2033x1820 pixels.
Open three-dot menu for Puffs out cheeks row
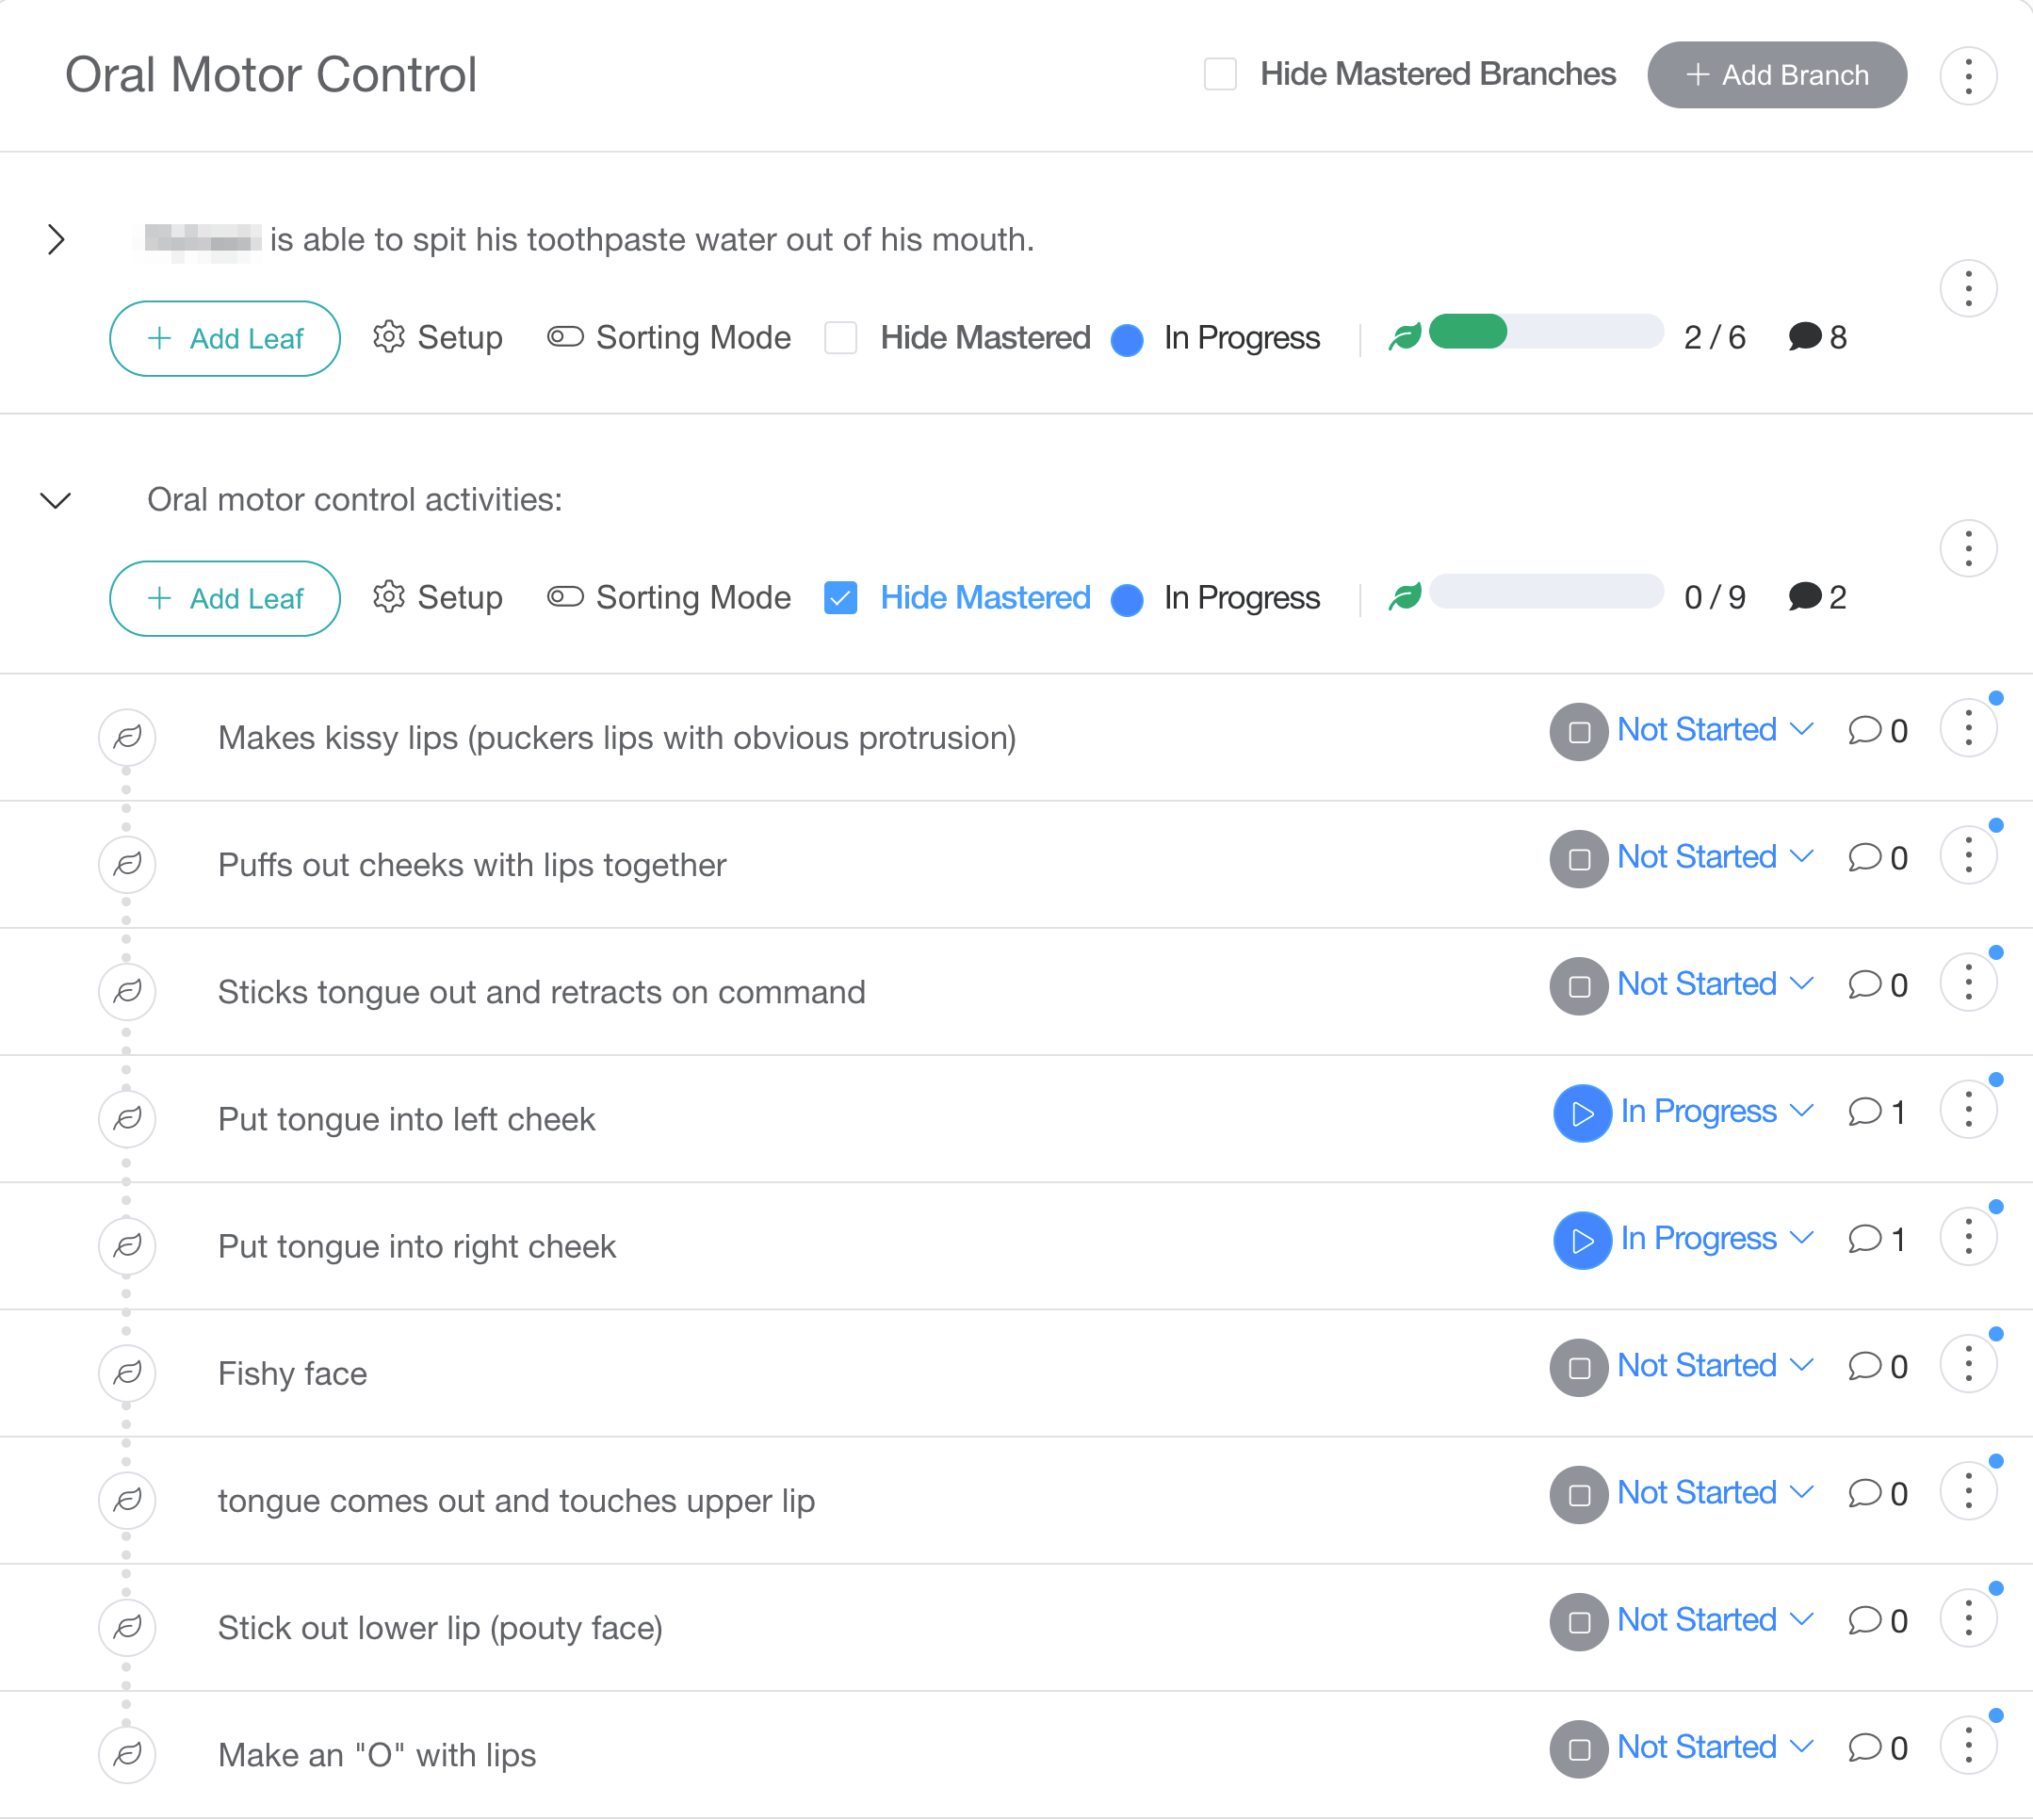tap(1967, 856)
